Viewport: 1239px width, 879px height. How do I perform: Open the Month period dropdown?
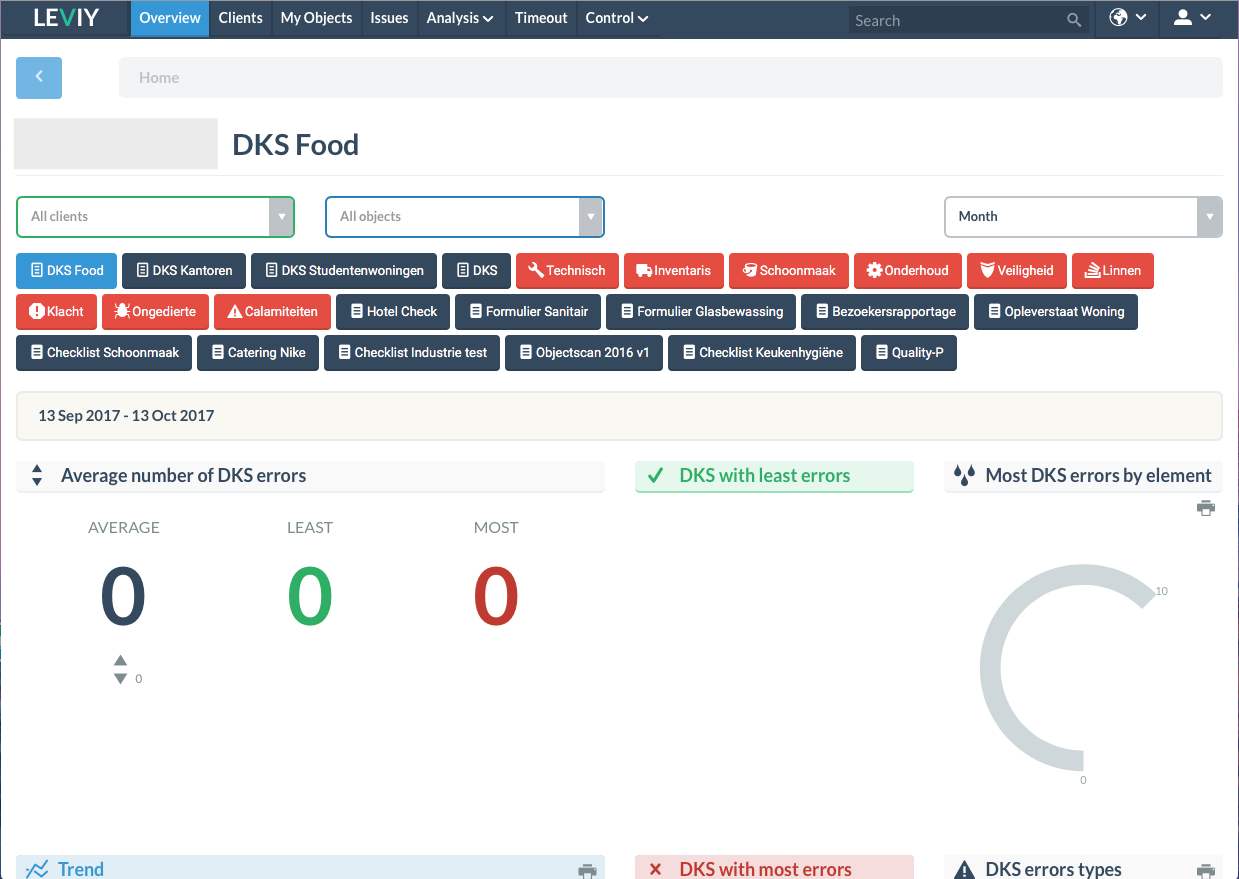(x=1083, y=216)
